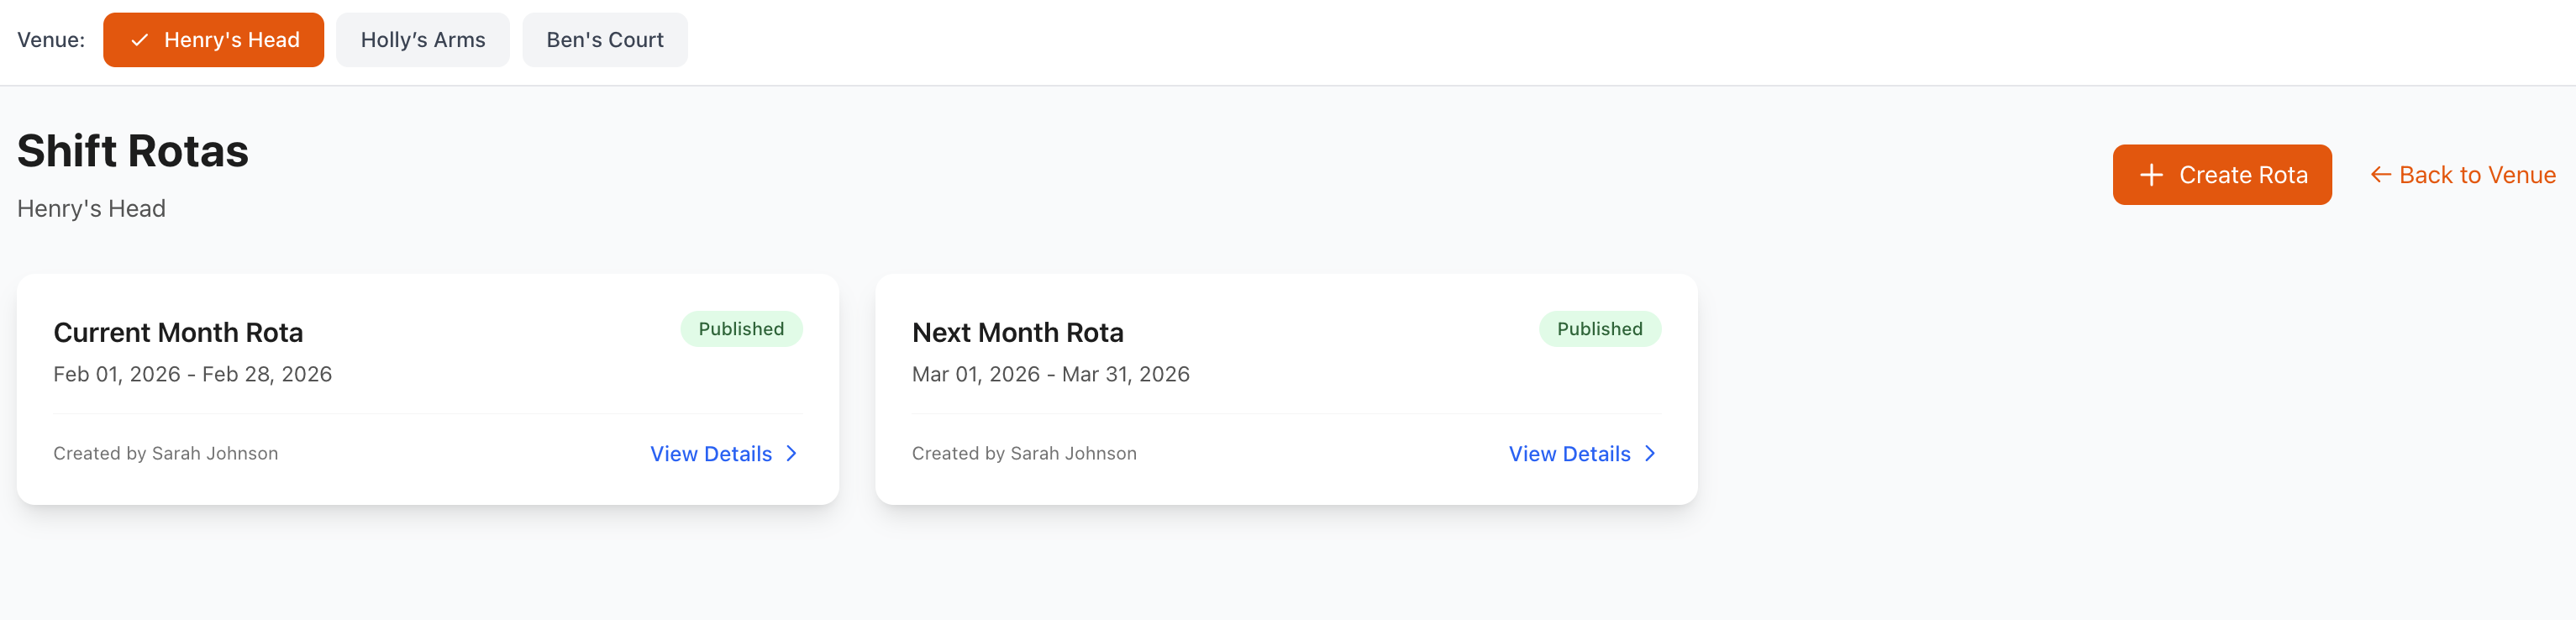Click the Published badge on Current Month Rota
This screenshot has height=620, width=2576.
click(741, 328)
